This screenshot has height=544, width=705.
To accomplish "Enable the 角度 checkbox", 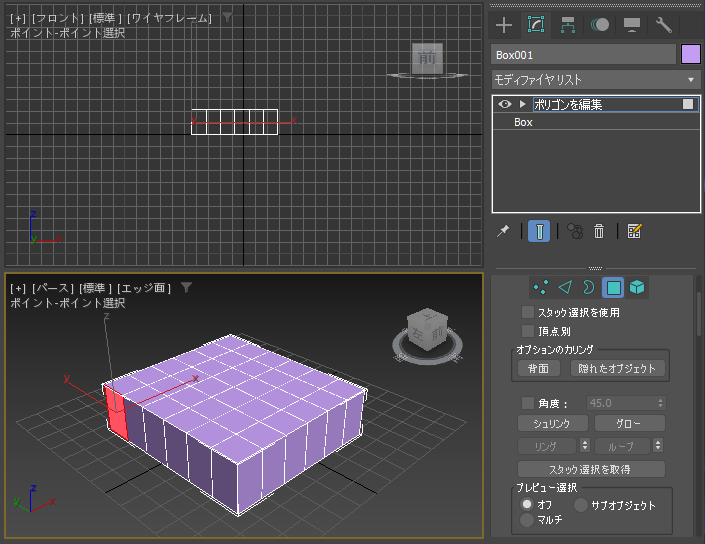I will (x=527, y=403).
